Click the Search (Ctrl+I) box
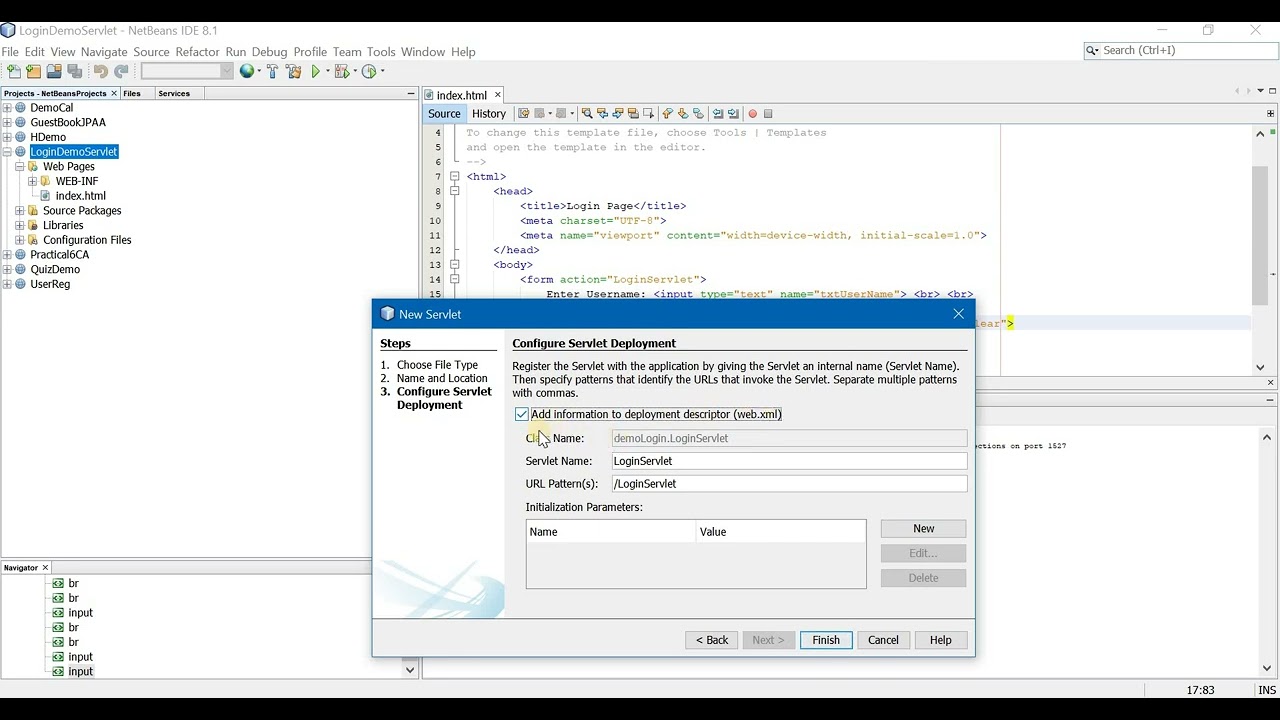Screen dimensions: 1280x720 coord(1181,50)
